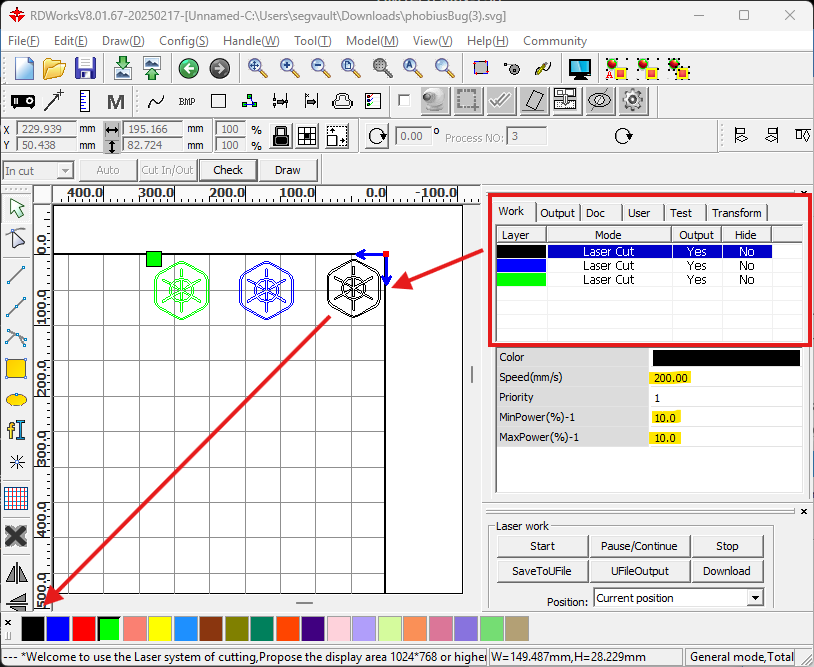Click the Check button

(227, 170)
